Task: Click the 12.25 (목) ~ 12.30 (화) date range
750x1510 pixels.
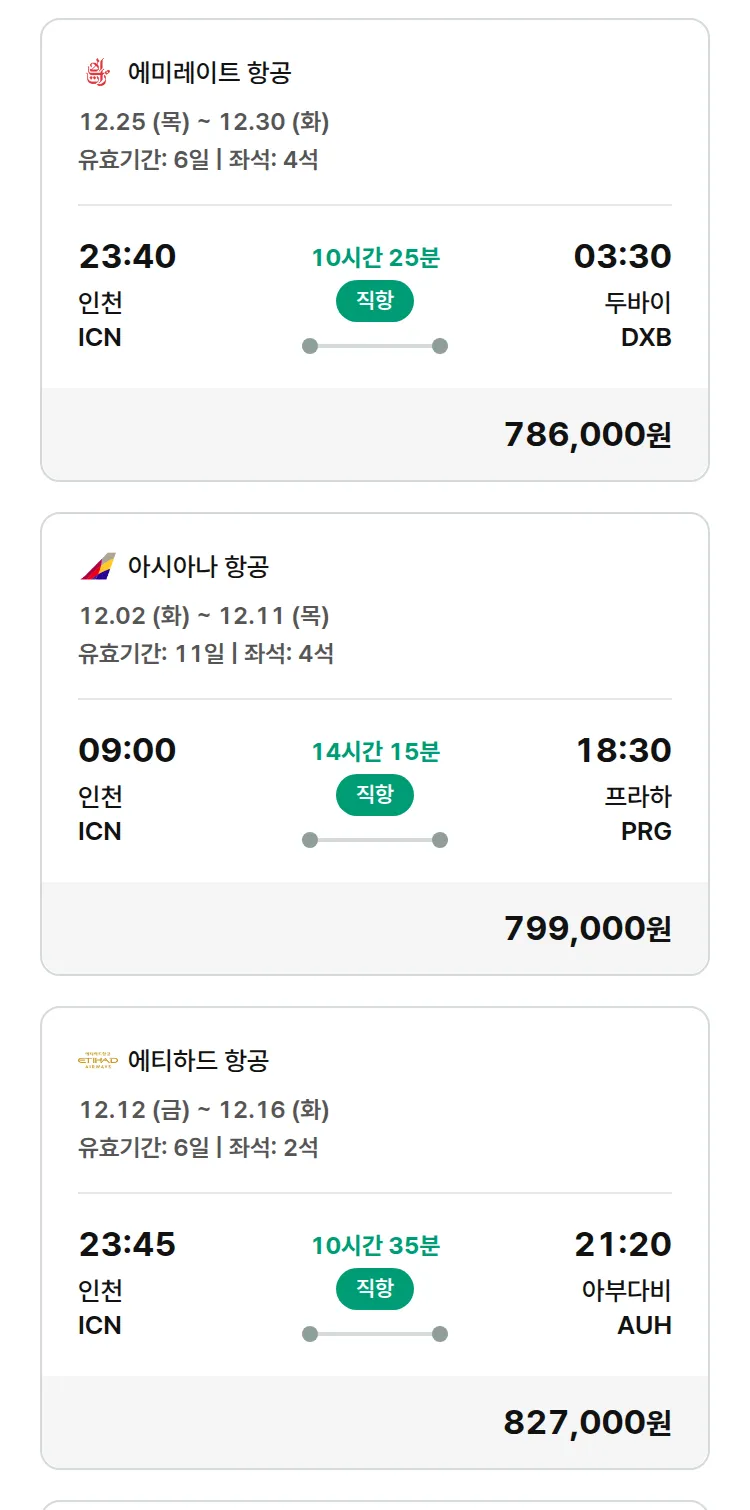Action: pos(204,122)
